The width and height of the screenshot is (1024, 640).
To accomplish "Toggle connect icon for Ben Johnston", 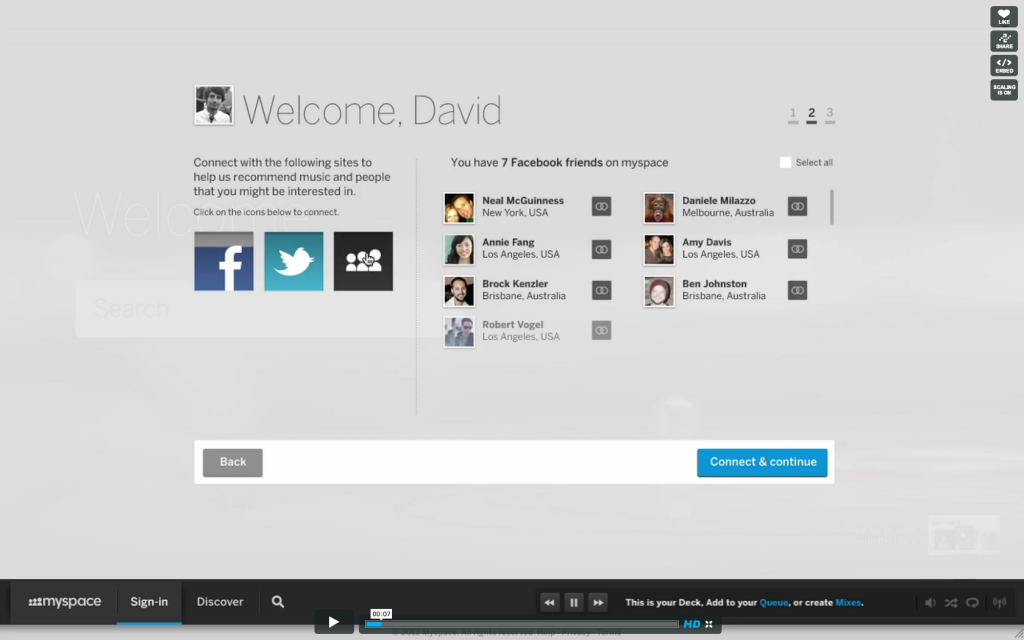I will pos(797,291).
